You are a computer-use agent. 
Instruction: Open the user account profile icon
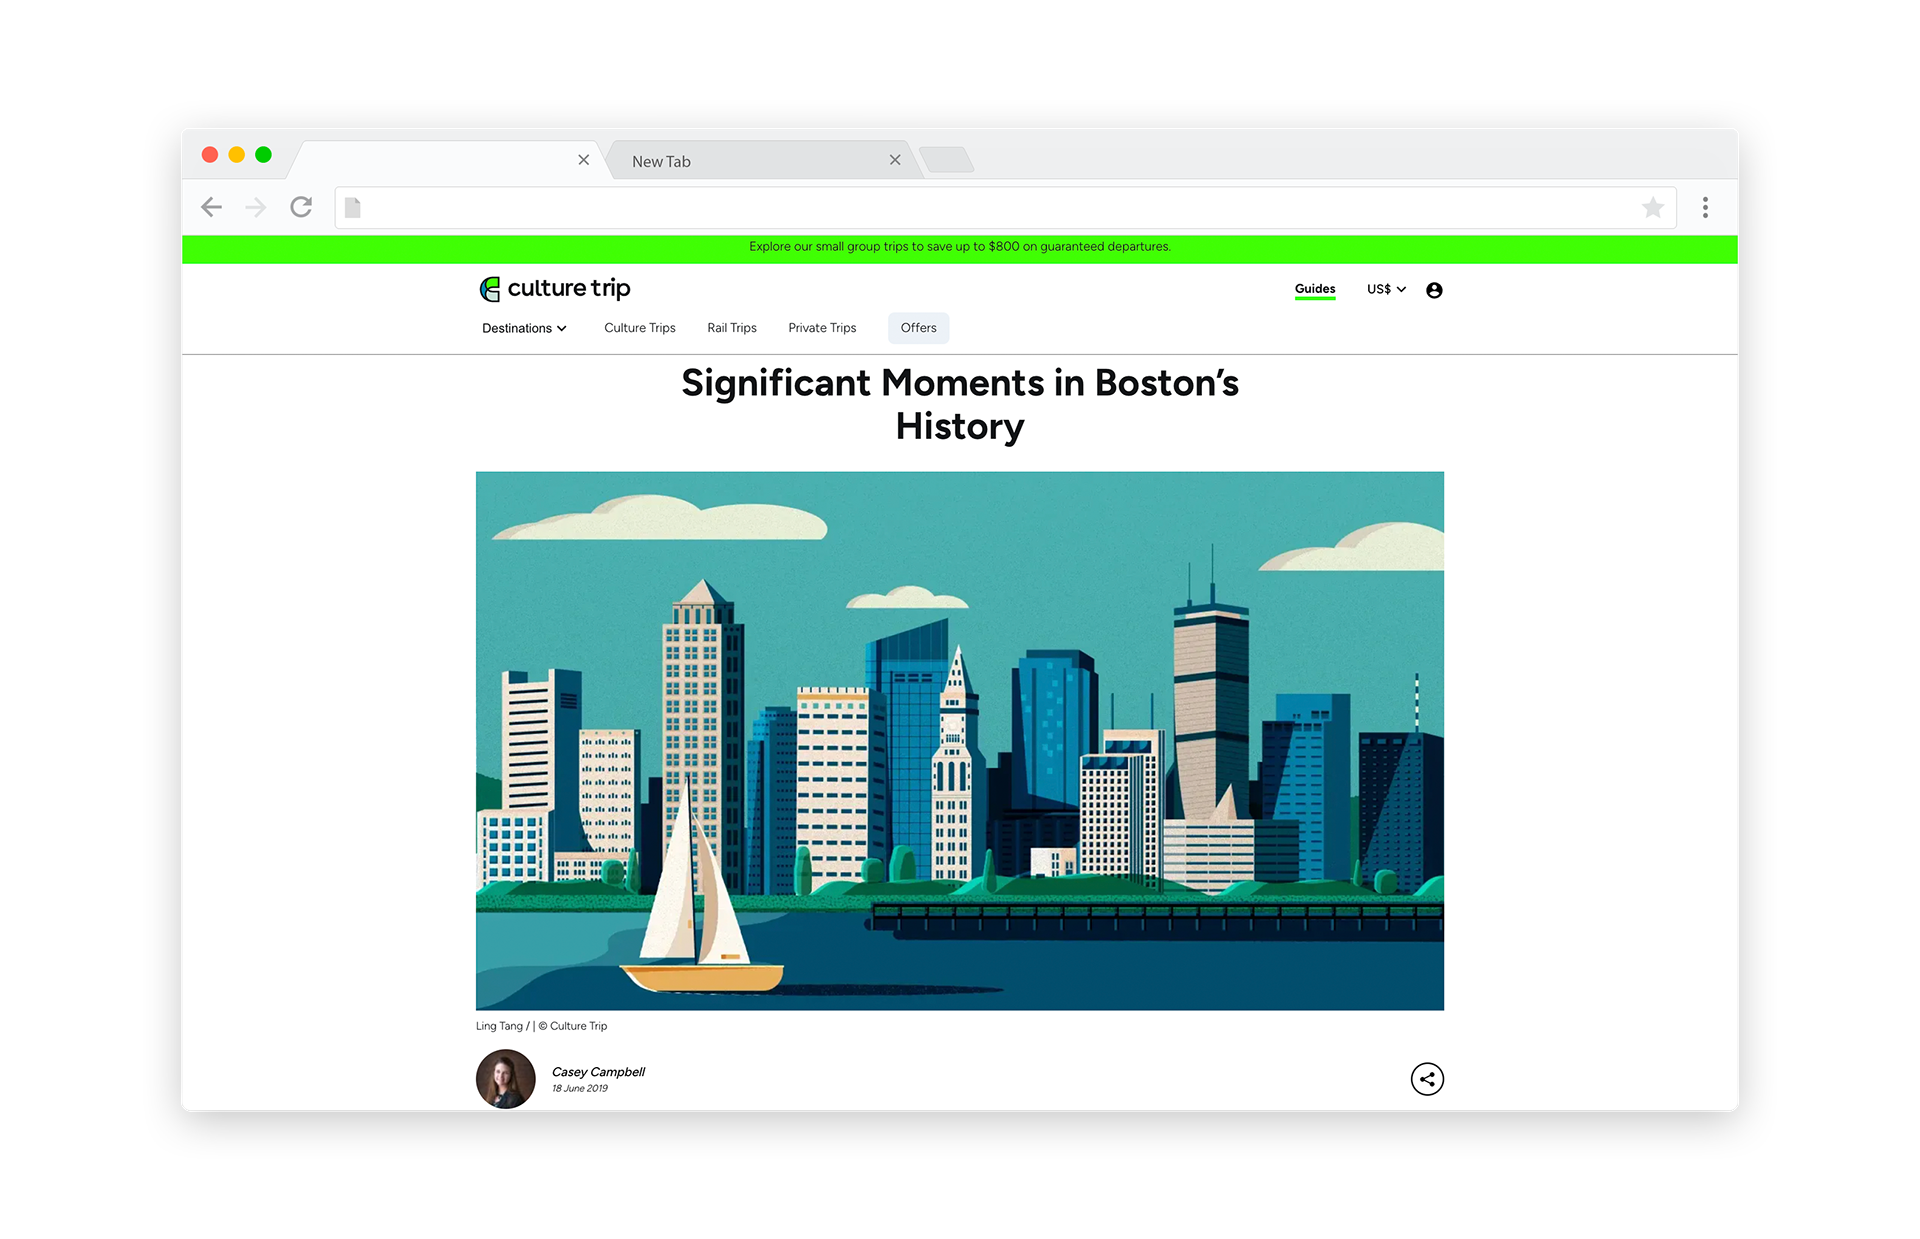coord(1434,290)
